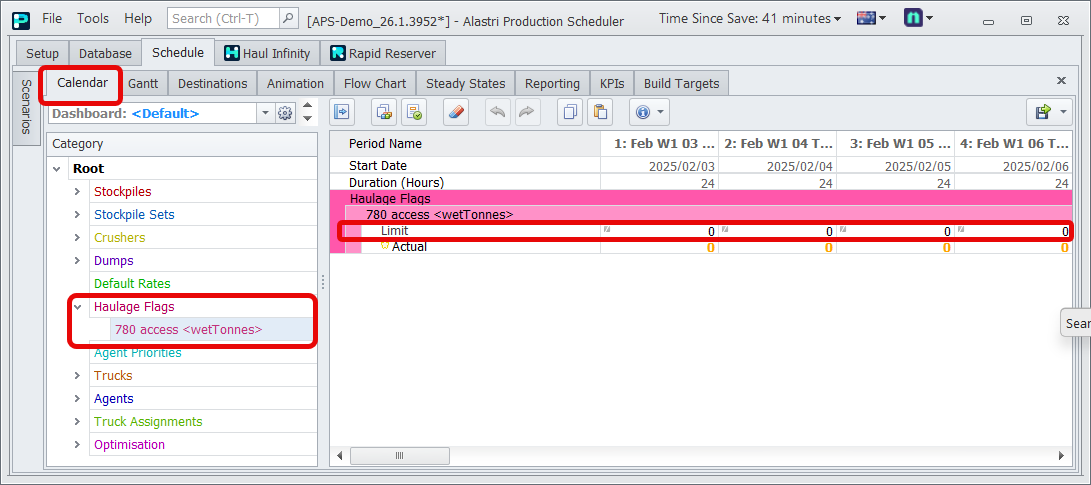Open the Dashboard <Default> dropdown arrow
The width and height of the screenshot is (1091, 485).
tap(265, 113)
